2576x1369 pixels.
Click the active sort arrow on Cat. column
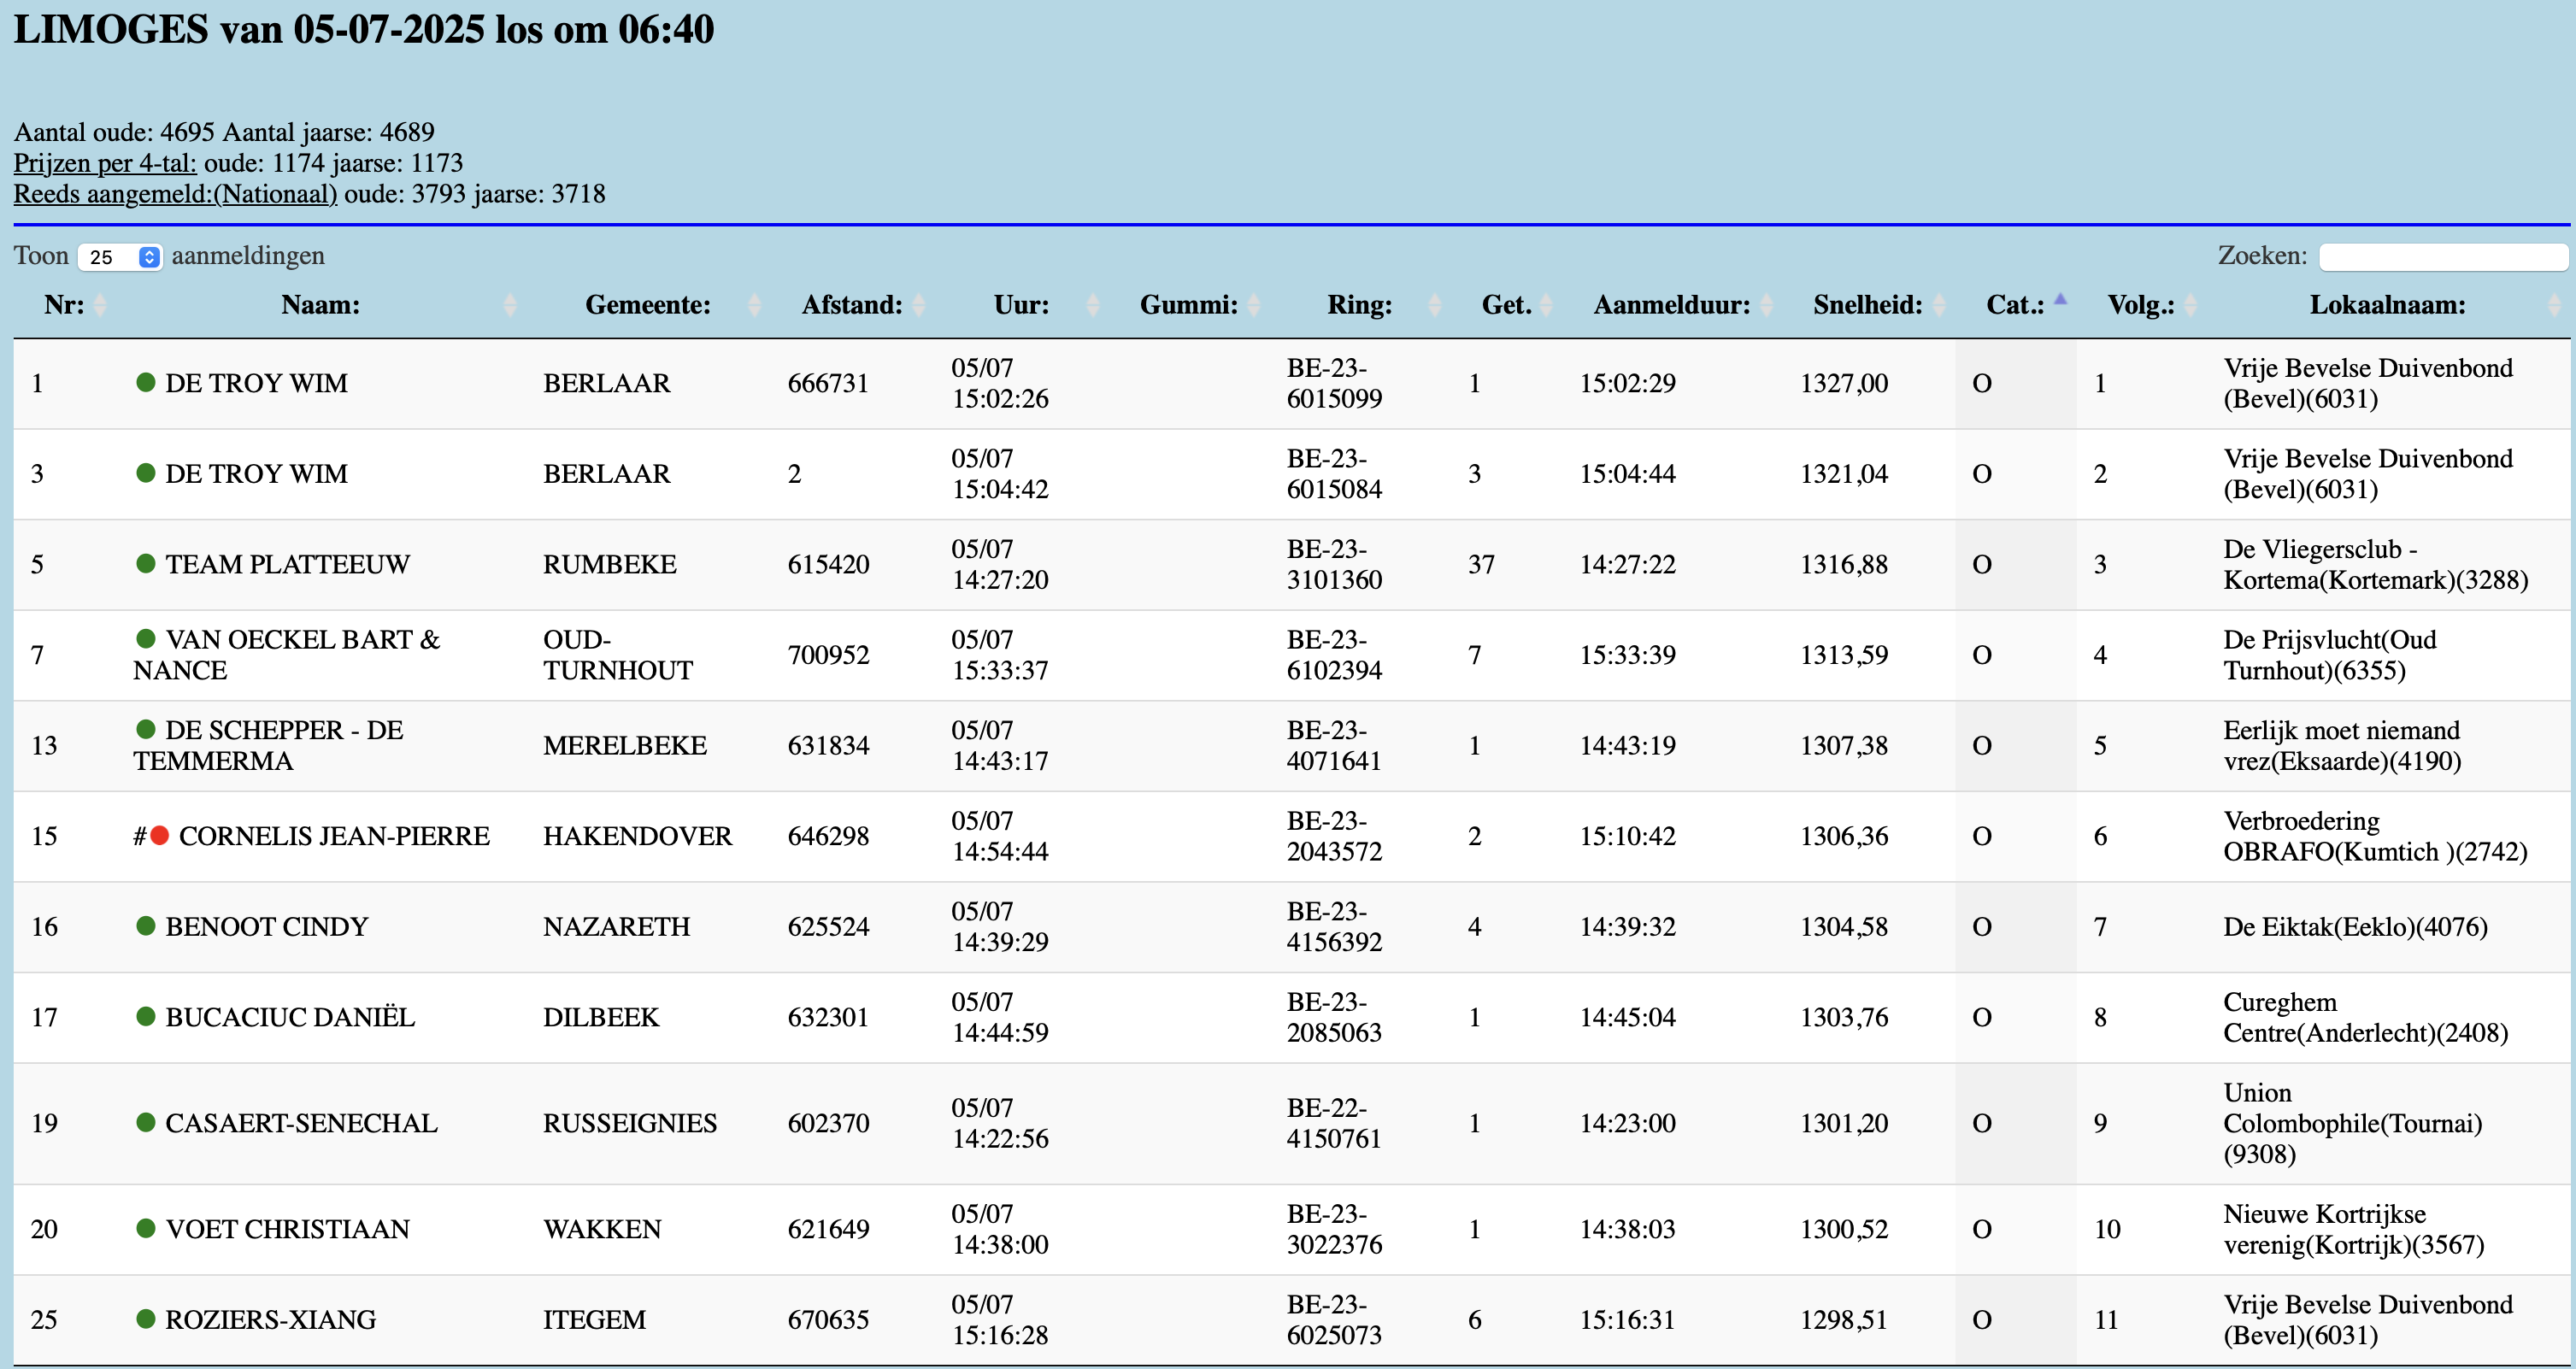(x=2060, y=299)
